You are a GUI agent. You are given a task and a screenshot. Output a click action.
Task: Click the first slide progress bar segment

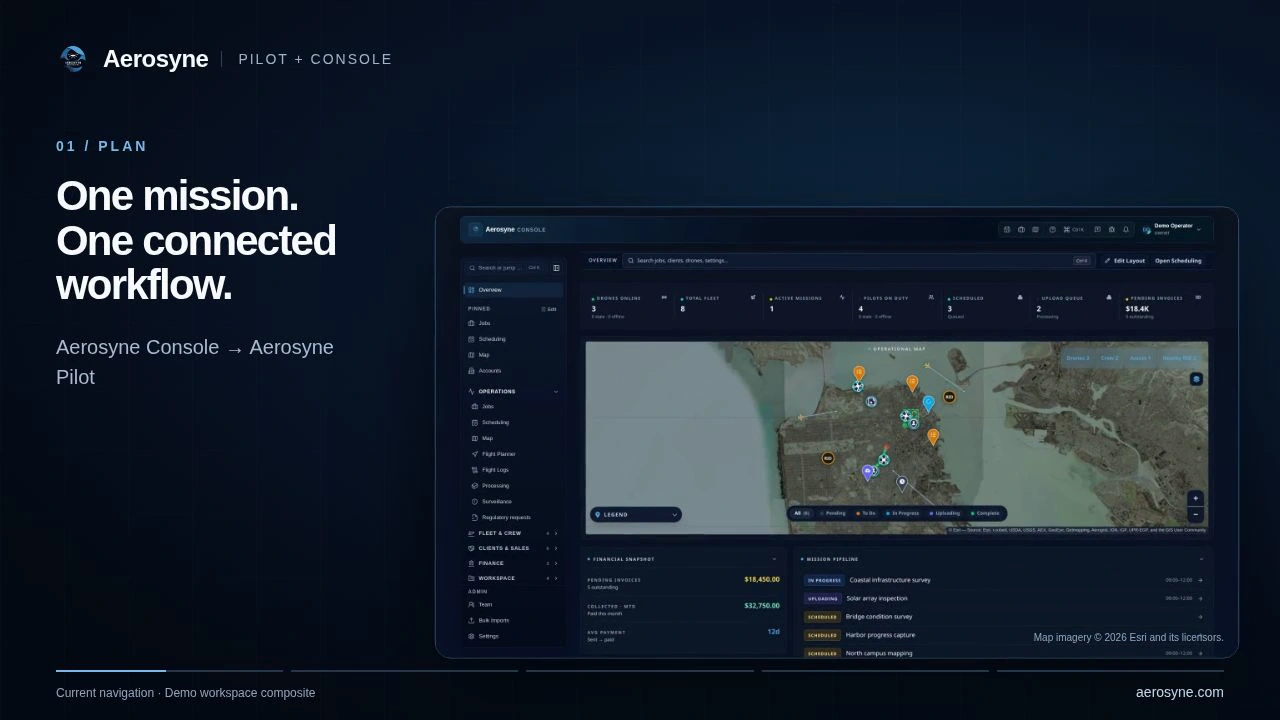coord(169,670)
